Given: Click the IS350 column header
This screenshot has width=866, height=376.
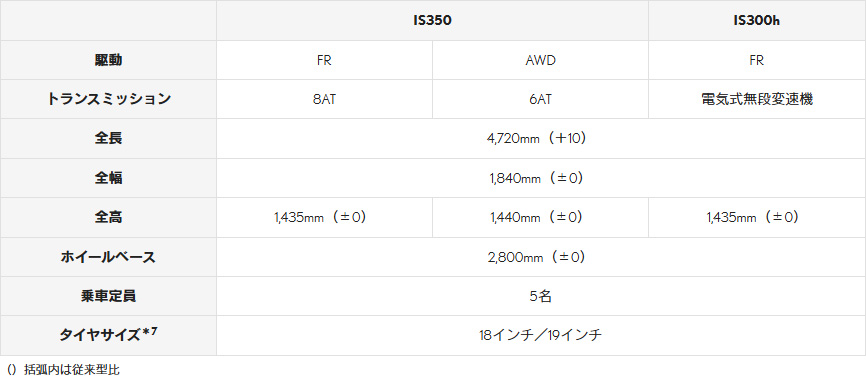Looking at the screenshot, I should [x=432, y=20].
